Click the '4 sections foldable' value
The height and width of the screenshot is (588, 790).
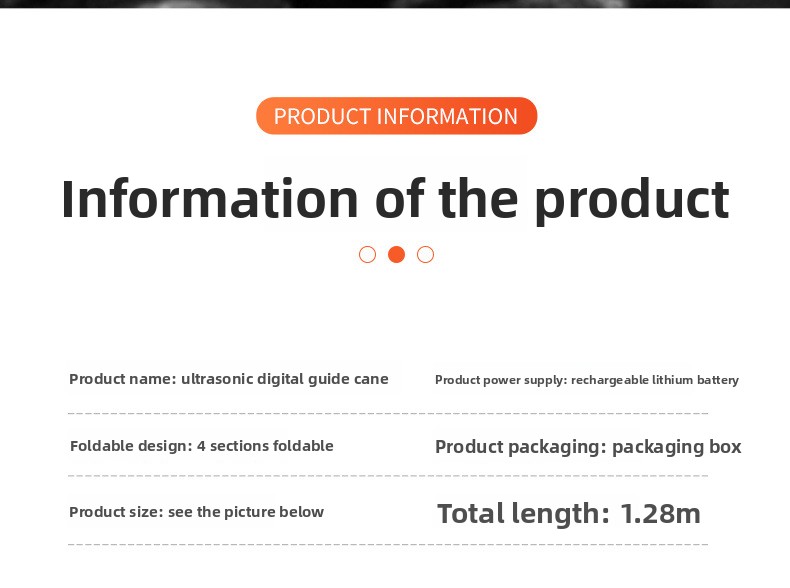(265, 446)
